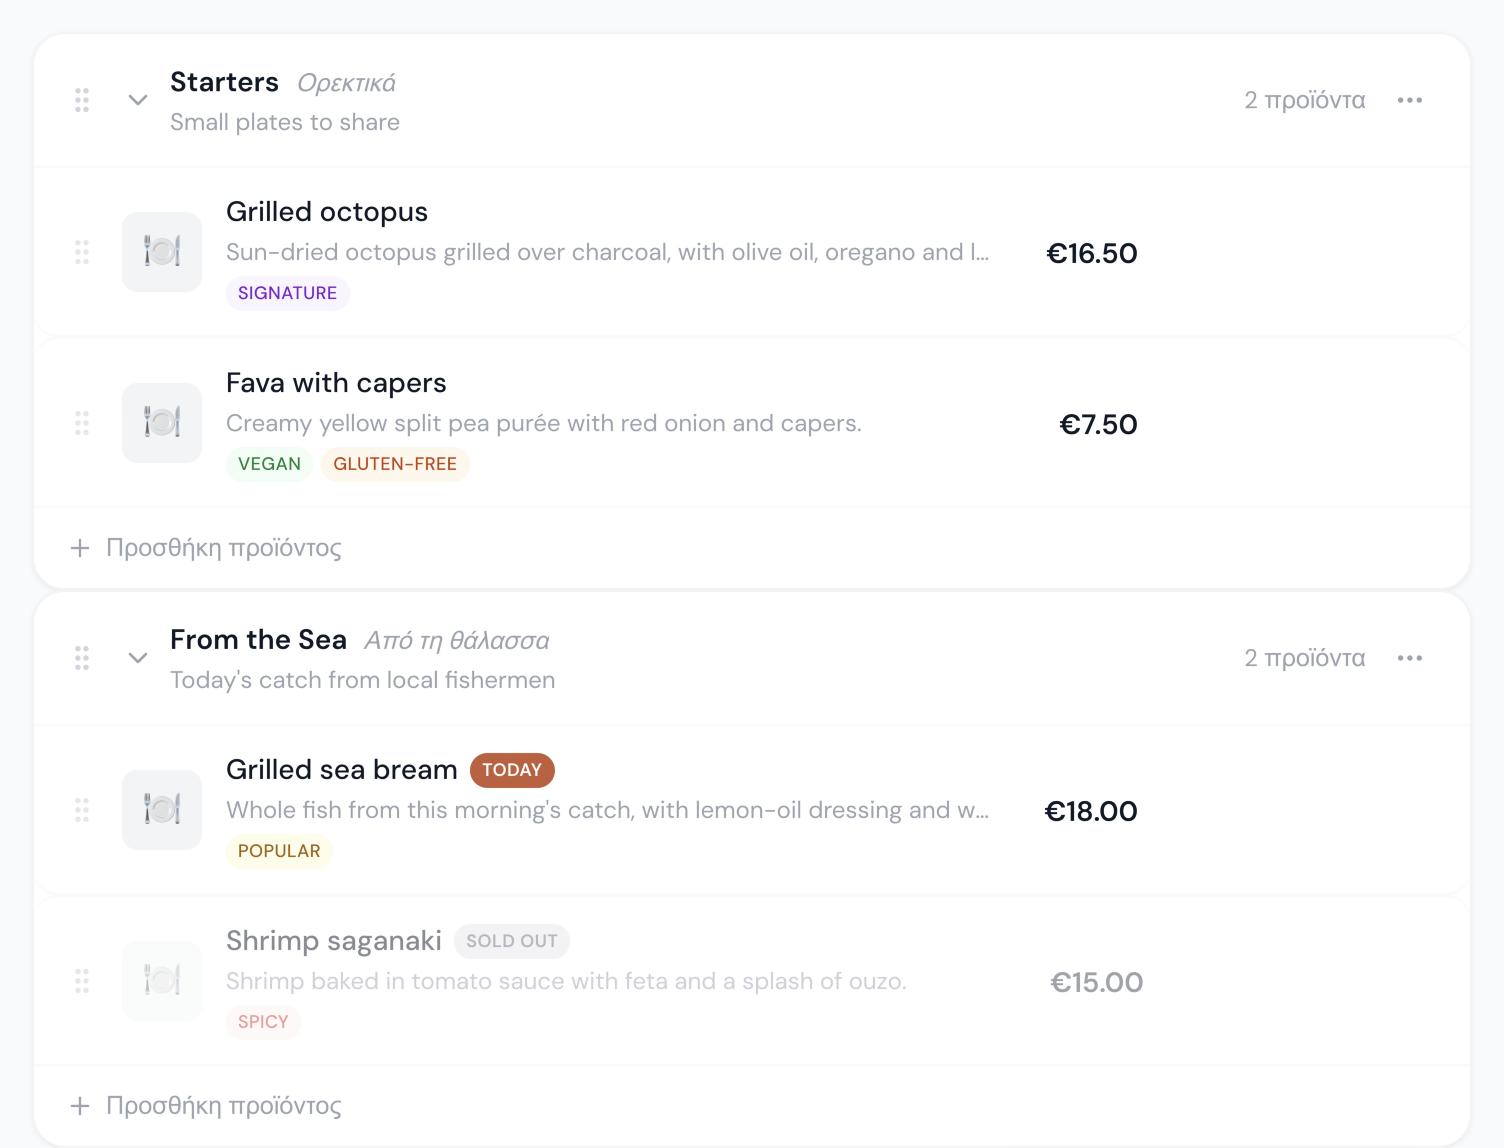Click the Fava with capers drag handle
1504x1148 pixels.
(82, 423)
